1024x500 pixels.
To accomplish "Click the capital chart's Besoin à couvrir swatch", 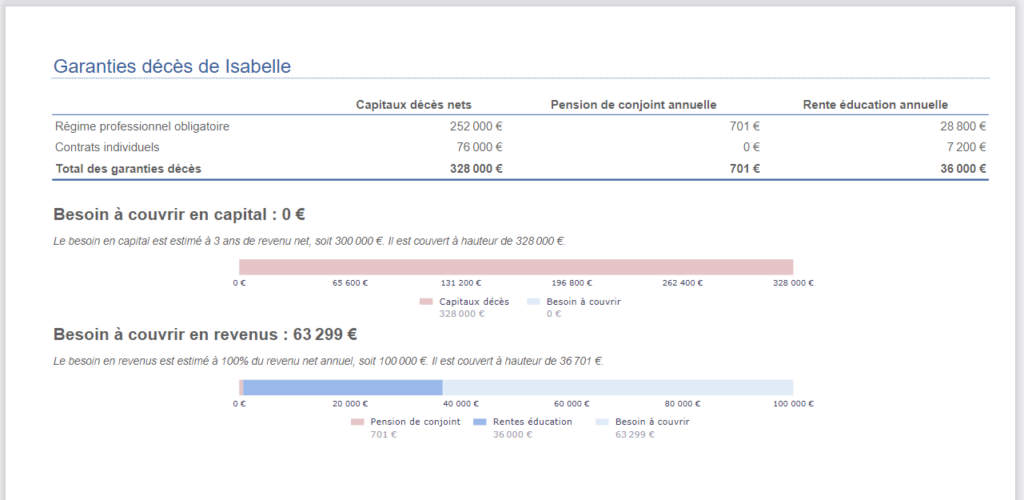I will (x=533, y=302).
